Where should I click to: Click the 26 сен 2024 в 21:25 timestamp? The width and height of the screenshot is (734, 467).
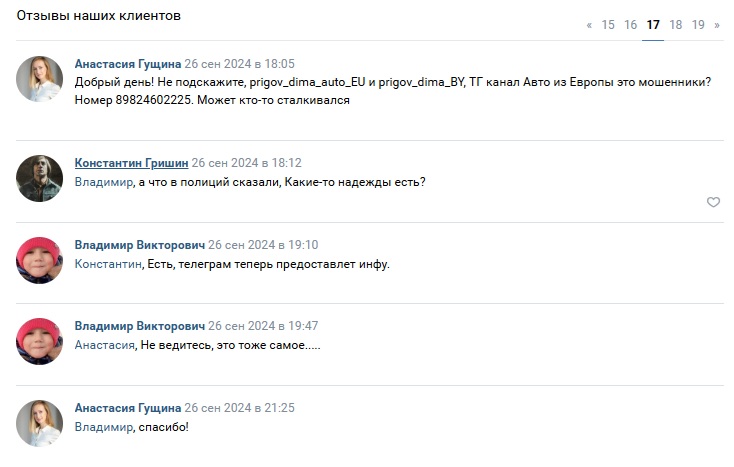(240, 408)
